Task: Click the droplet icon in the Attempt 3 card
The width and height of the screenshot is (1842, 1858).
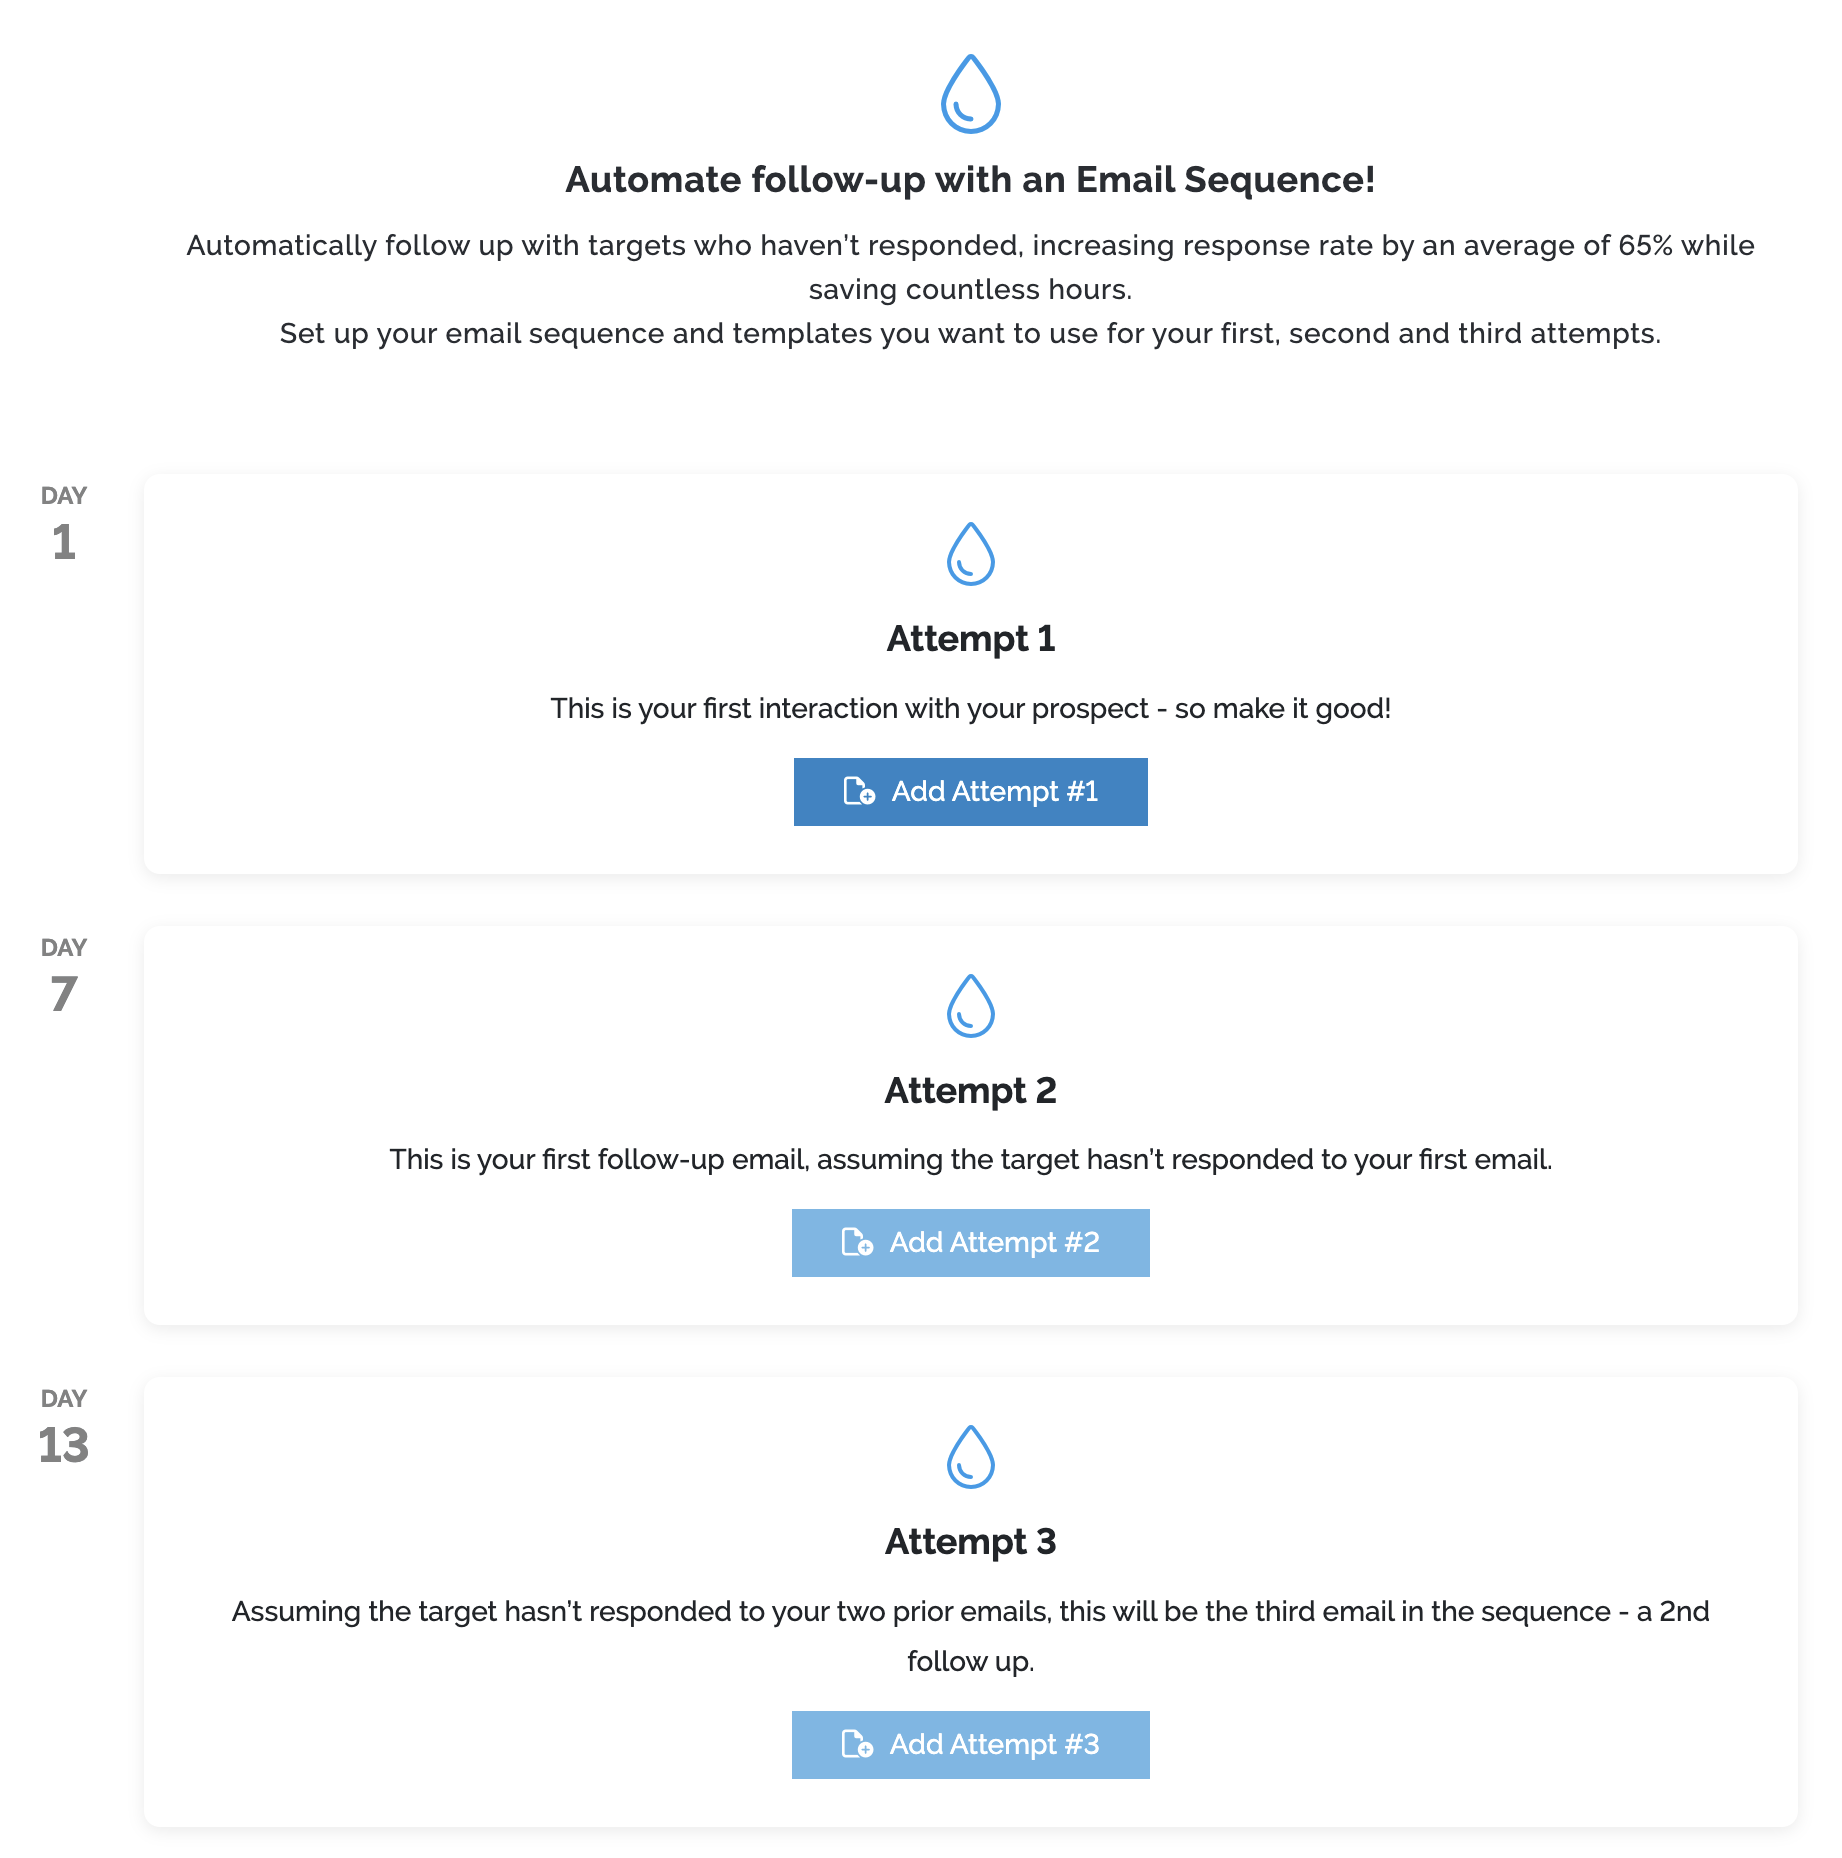Action: (x=970, y=1459)
